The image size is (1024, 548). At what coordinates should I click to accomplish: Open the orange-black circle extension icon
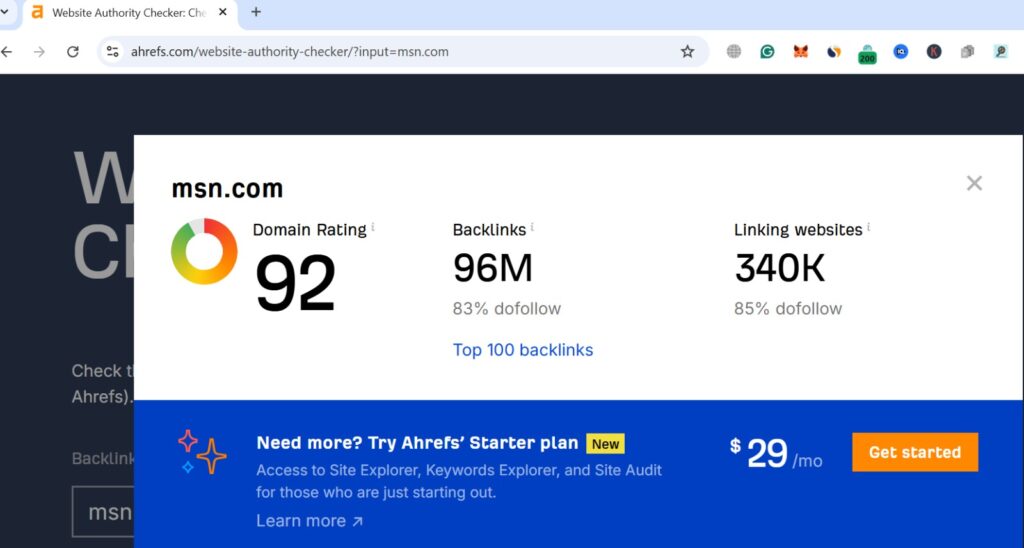(x=834, y=52)
